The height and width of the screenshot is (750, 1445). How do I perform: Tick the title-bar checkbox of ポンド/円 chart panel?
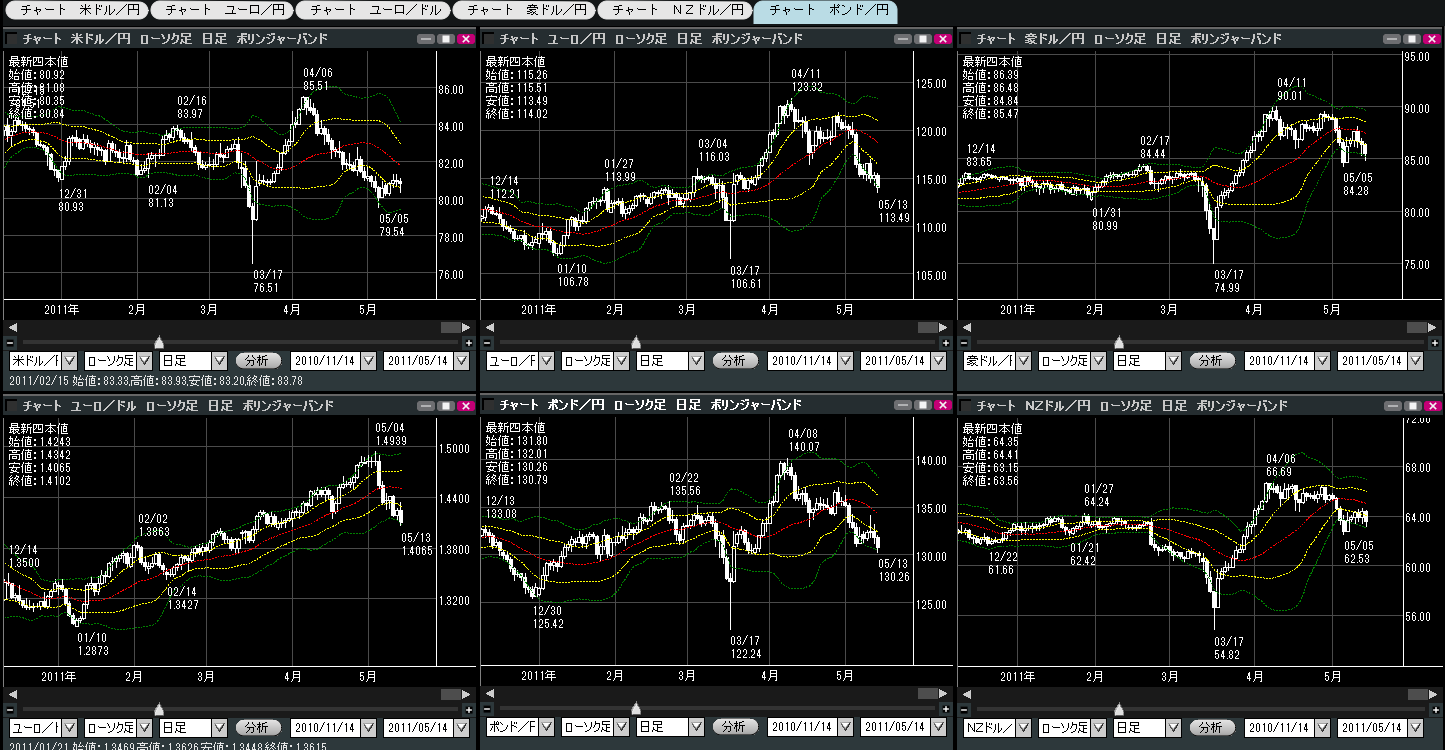click(489, 406)
